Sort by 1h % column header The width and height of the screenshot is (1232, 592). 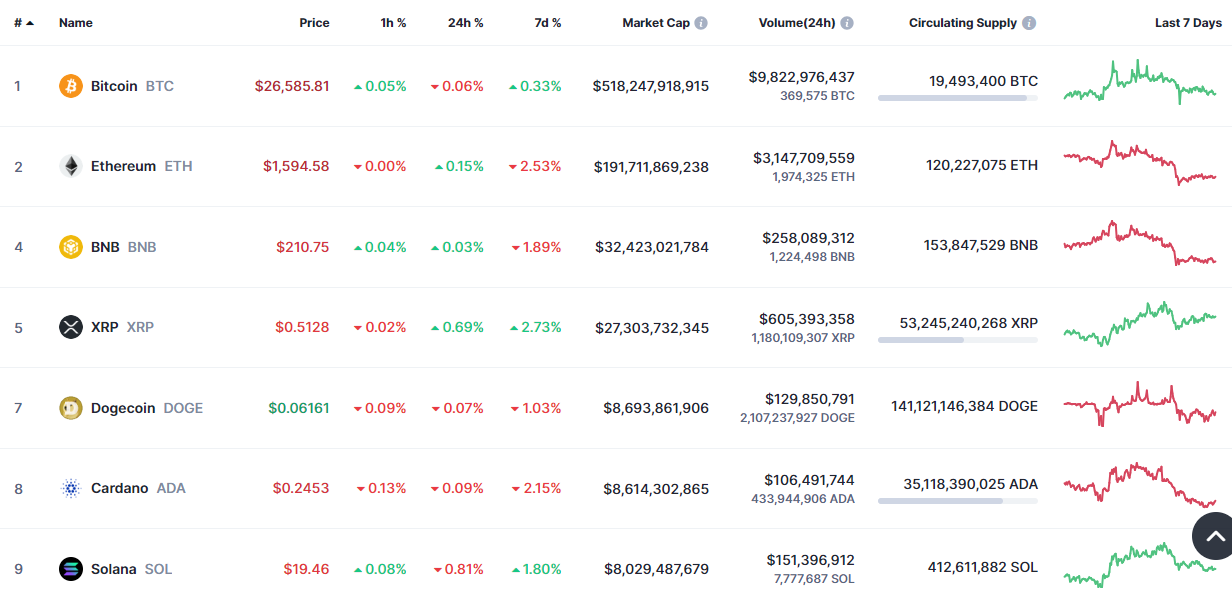point(393,23)
